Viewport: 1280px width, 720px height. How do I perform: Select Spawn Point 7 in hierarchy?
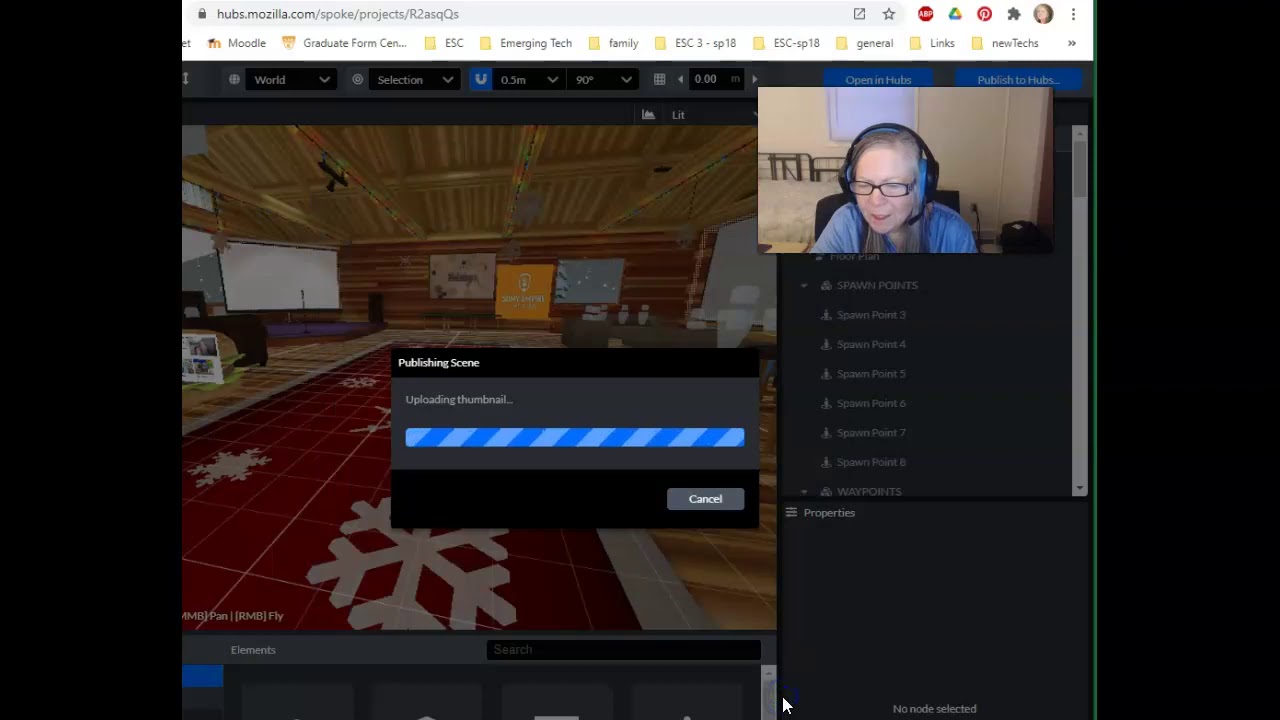pyautogui.click(x=871, y=433)
